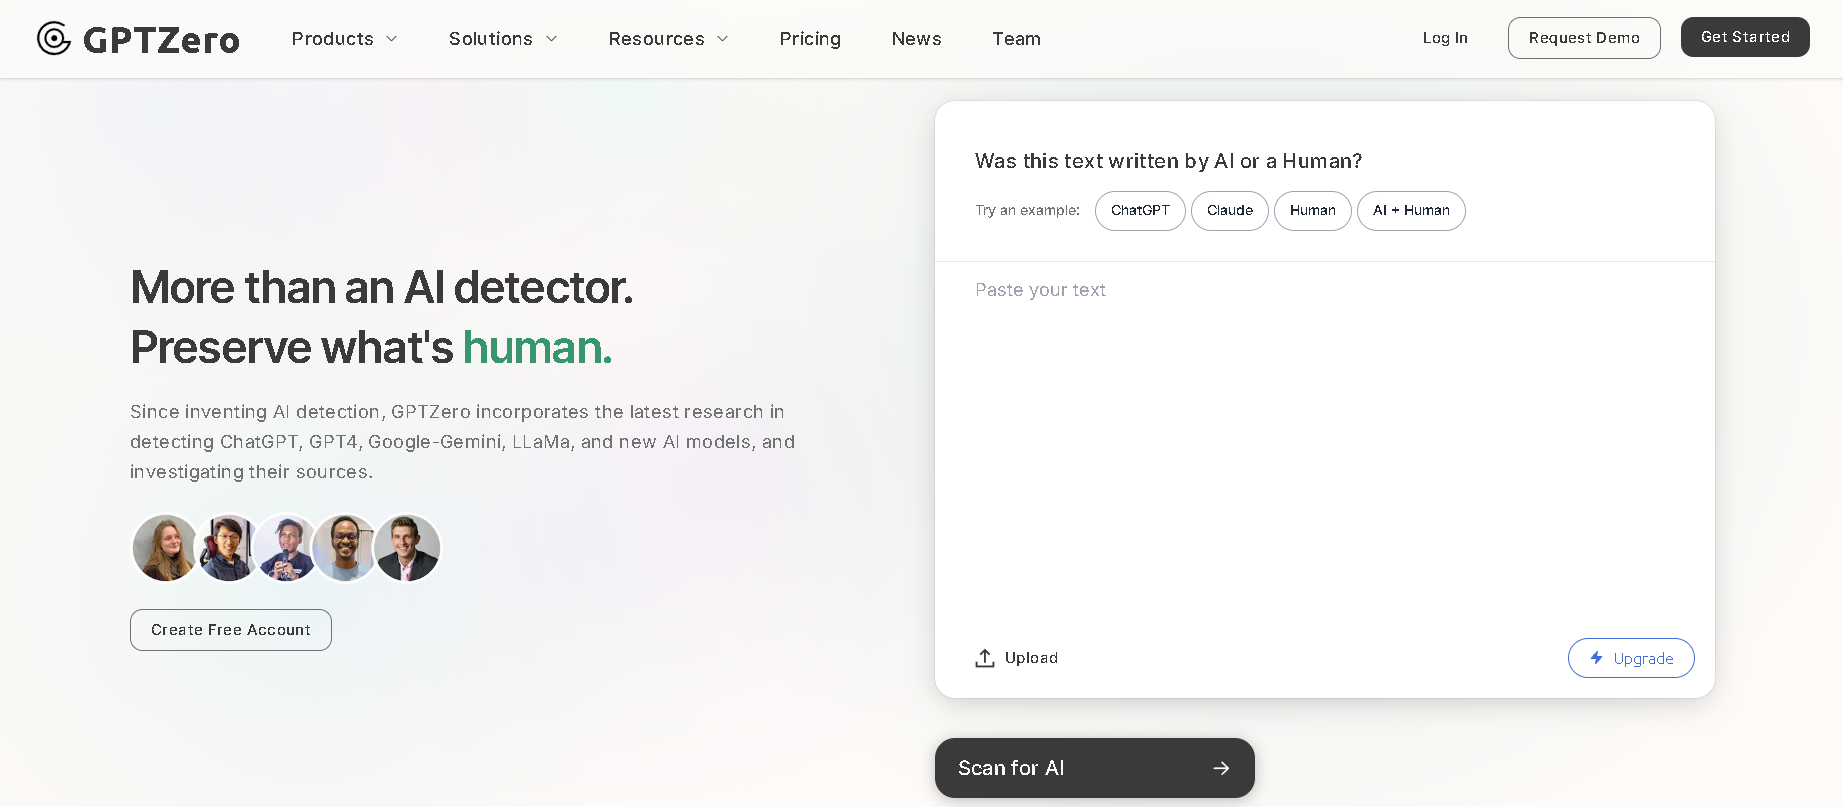Click the arrow icon in Scan for AI
Image resolution: width=1843 pixels, height=807 pixels.
[x=1221, y=768]
